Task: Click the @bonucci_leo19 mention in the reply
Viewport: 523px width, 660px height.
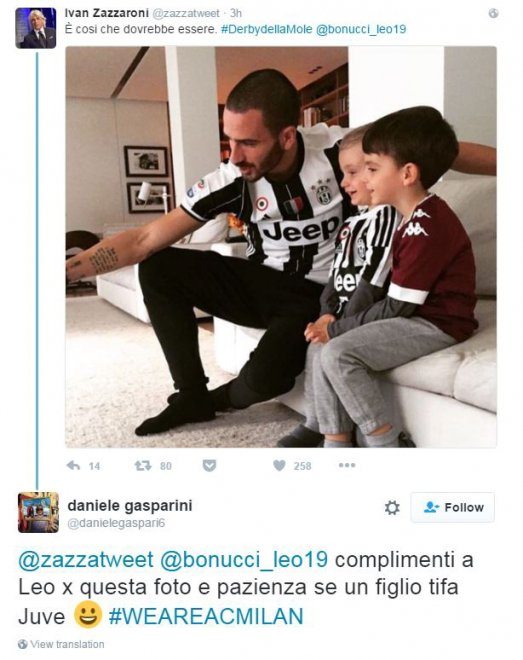Action: [244, 560]
